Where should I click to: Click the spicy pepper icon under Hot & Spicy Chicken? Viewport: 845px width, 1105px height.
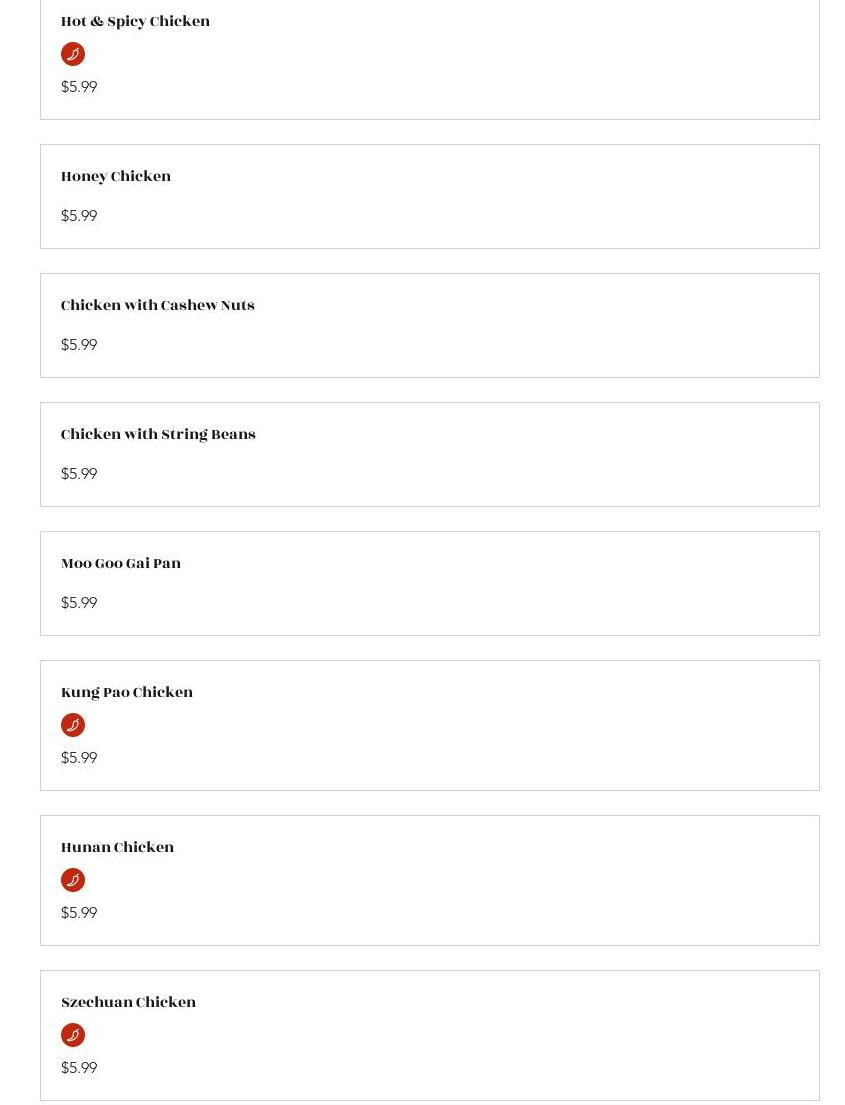73,54
